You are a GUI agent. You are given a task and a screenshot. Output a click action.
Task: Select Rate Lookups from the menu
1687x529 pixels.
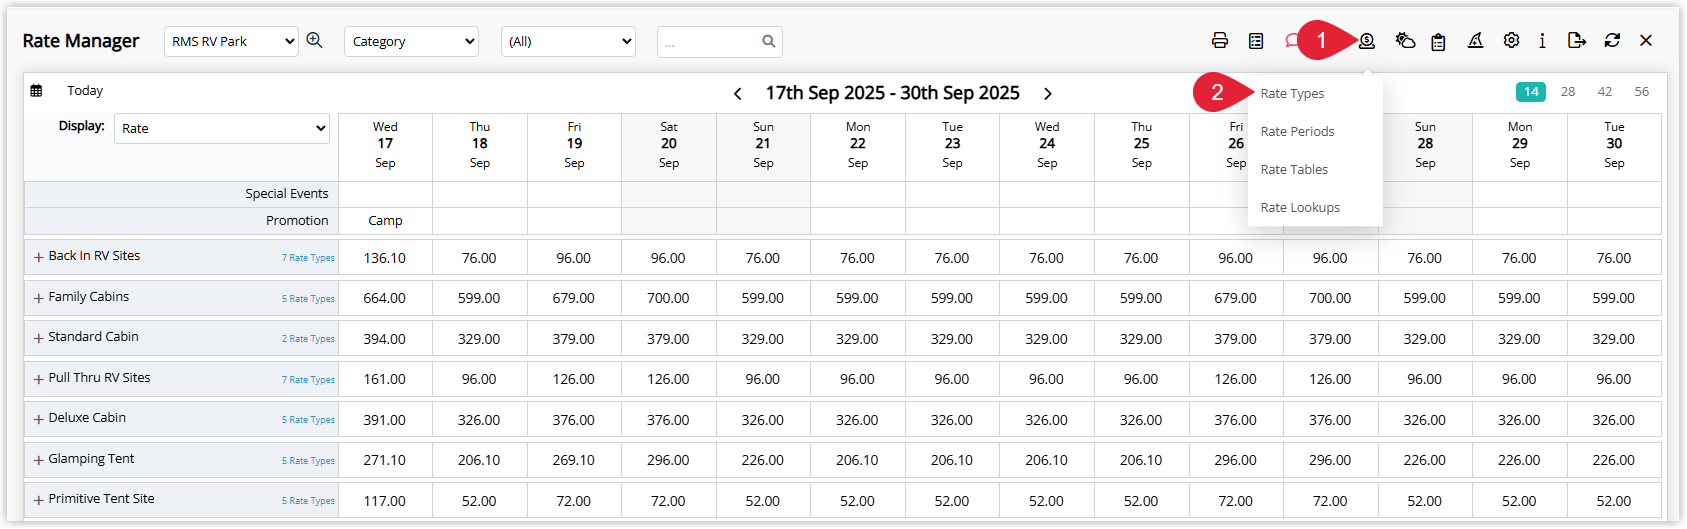[x=1300, y=208]
